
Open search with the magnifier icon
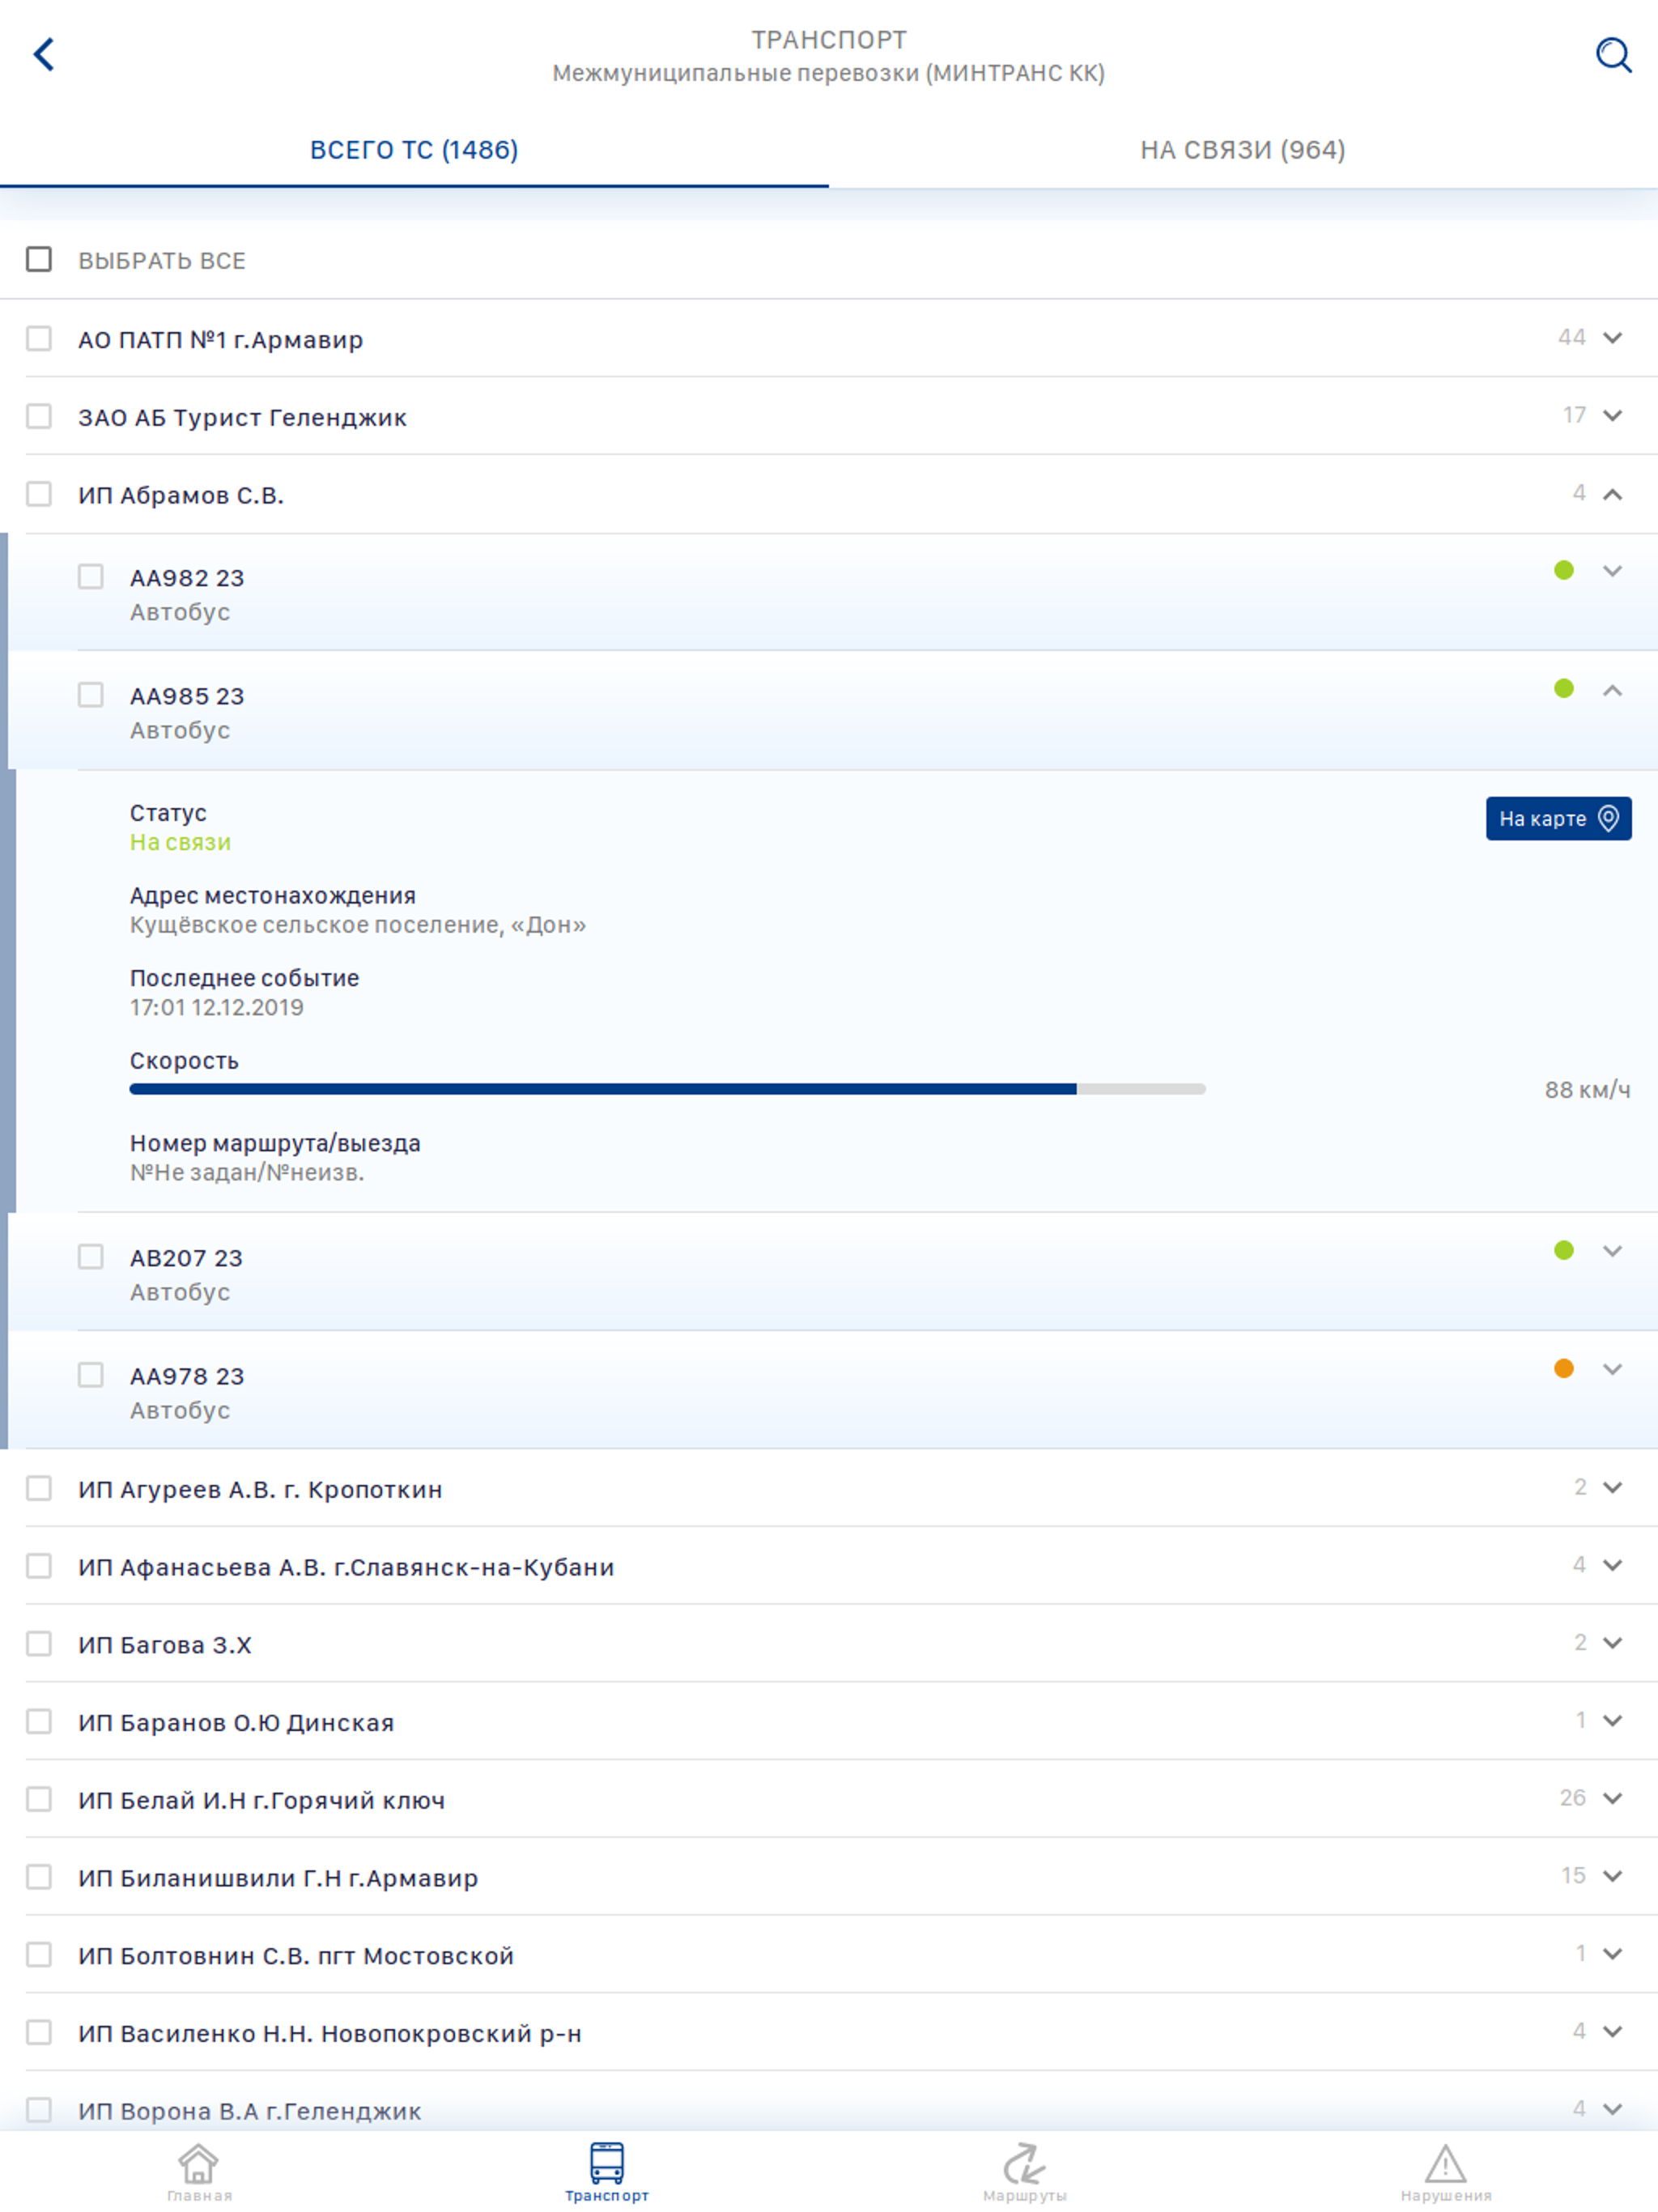point(1613,55)
